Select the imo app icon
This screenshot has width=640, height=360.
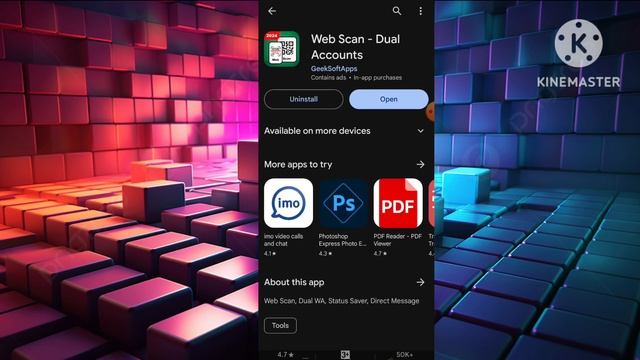pos(289,203)
